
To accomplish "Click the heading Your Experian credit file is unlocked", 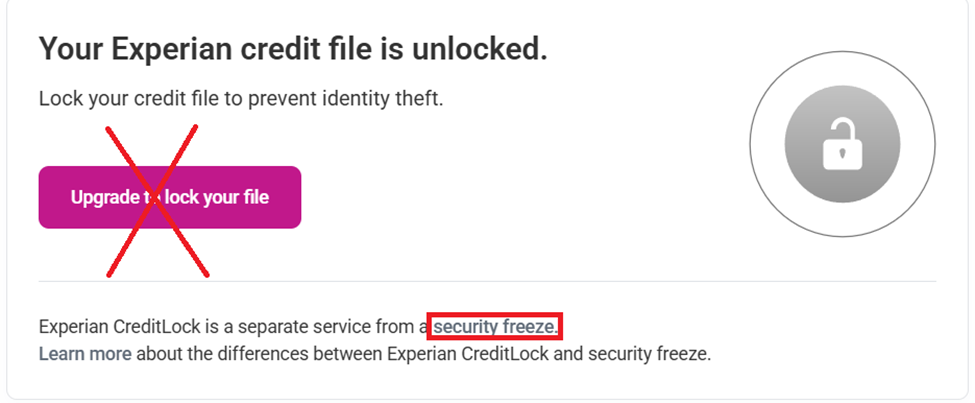I will pyautogui.click(x=292, y=49).
